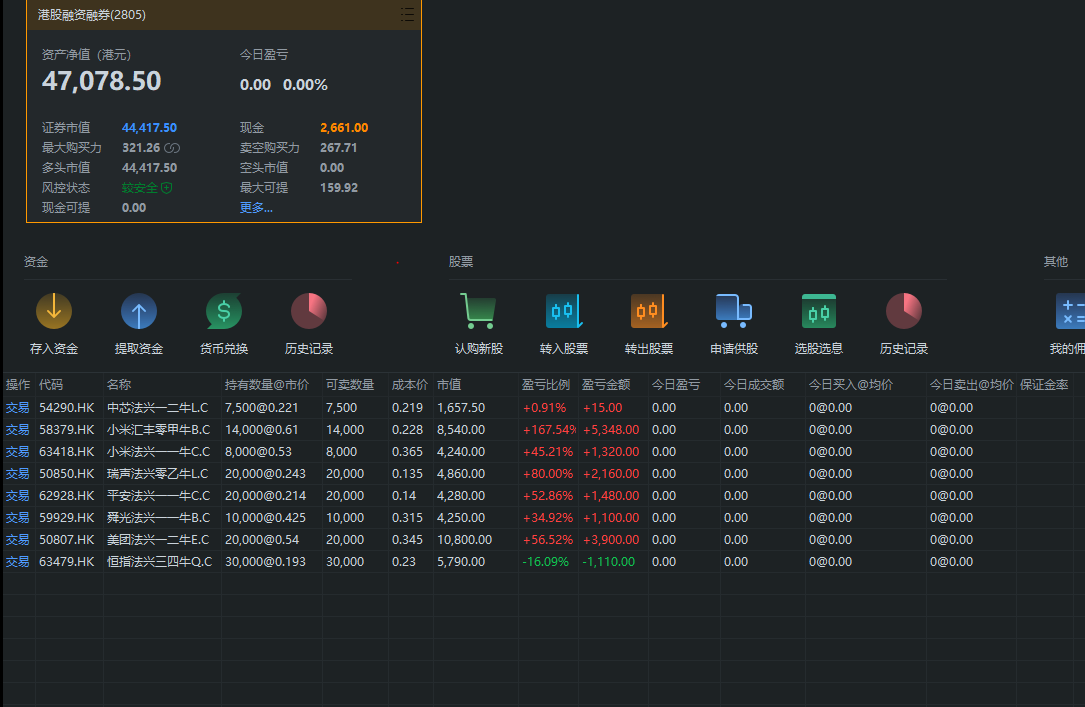Select the 恒指法兴三四牛Q.C name cell
Image resolution: width=1085 pixels, height=707 pixels.
pyautogui.click(x=160, y=562)
